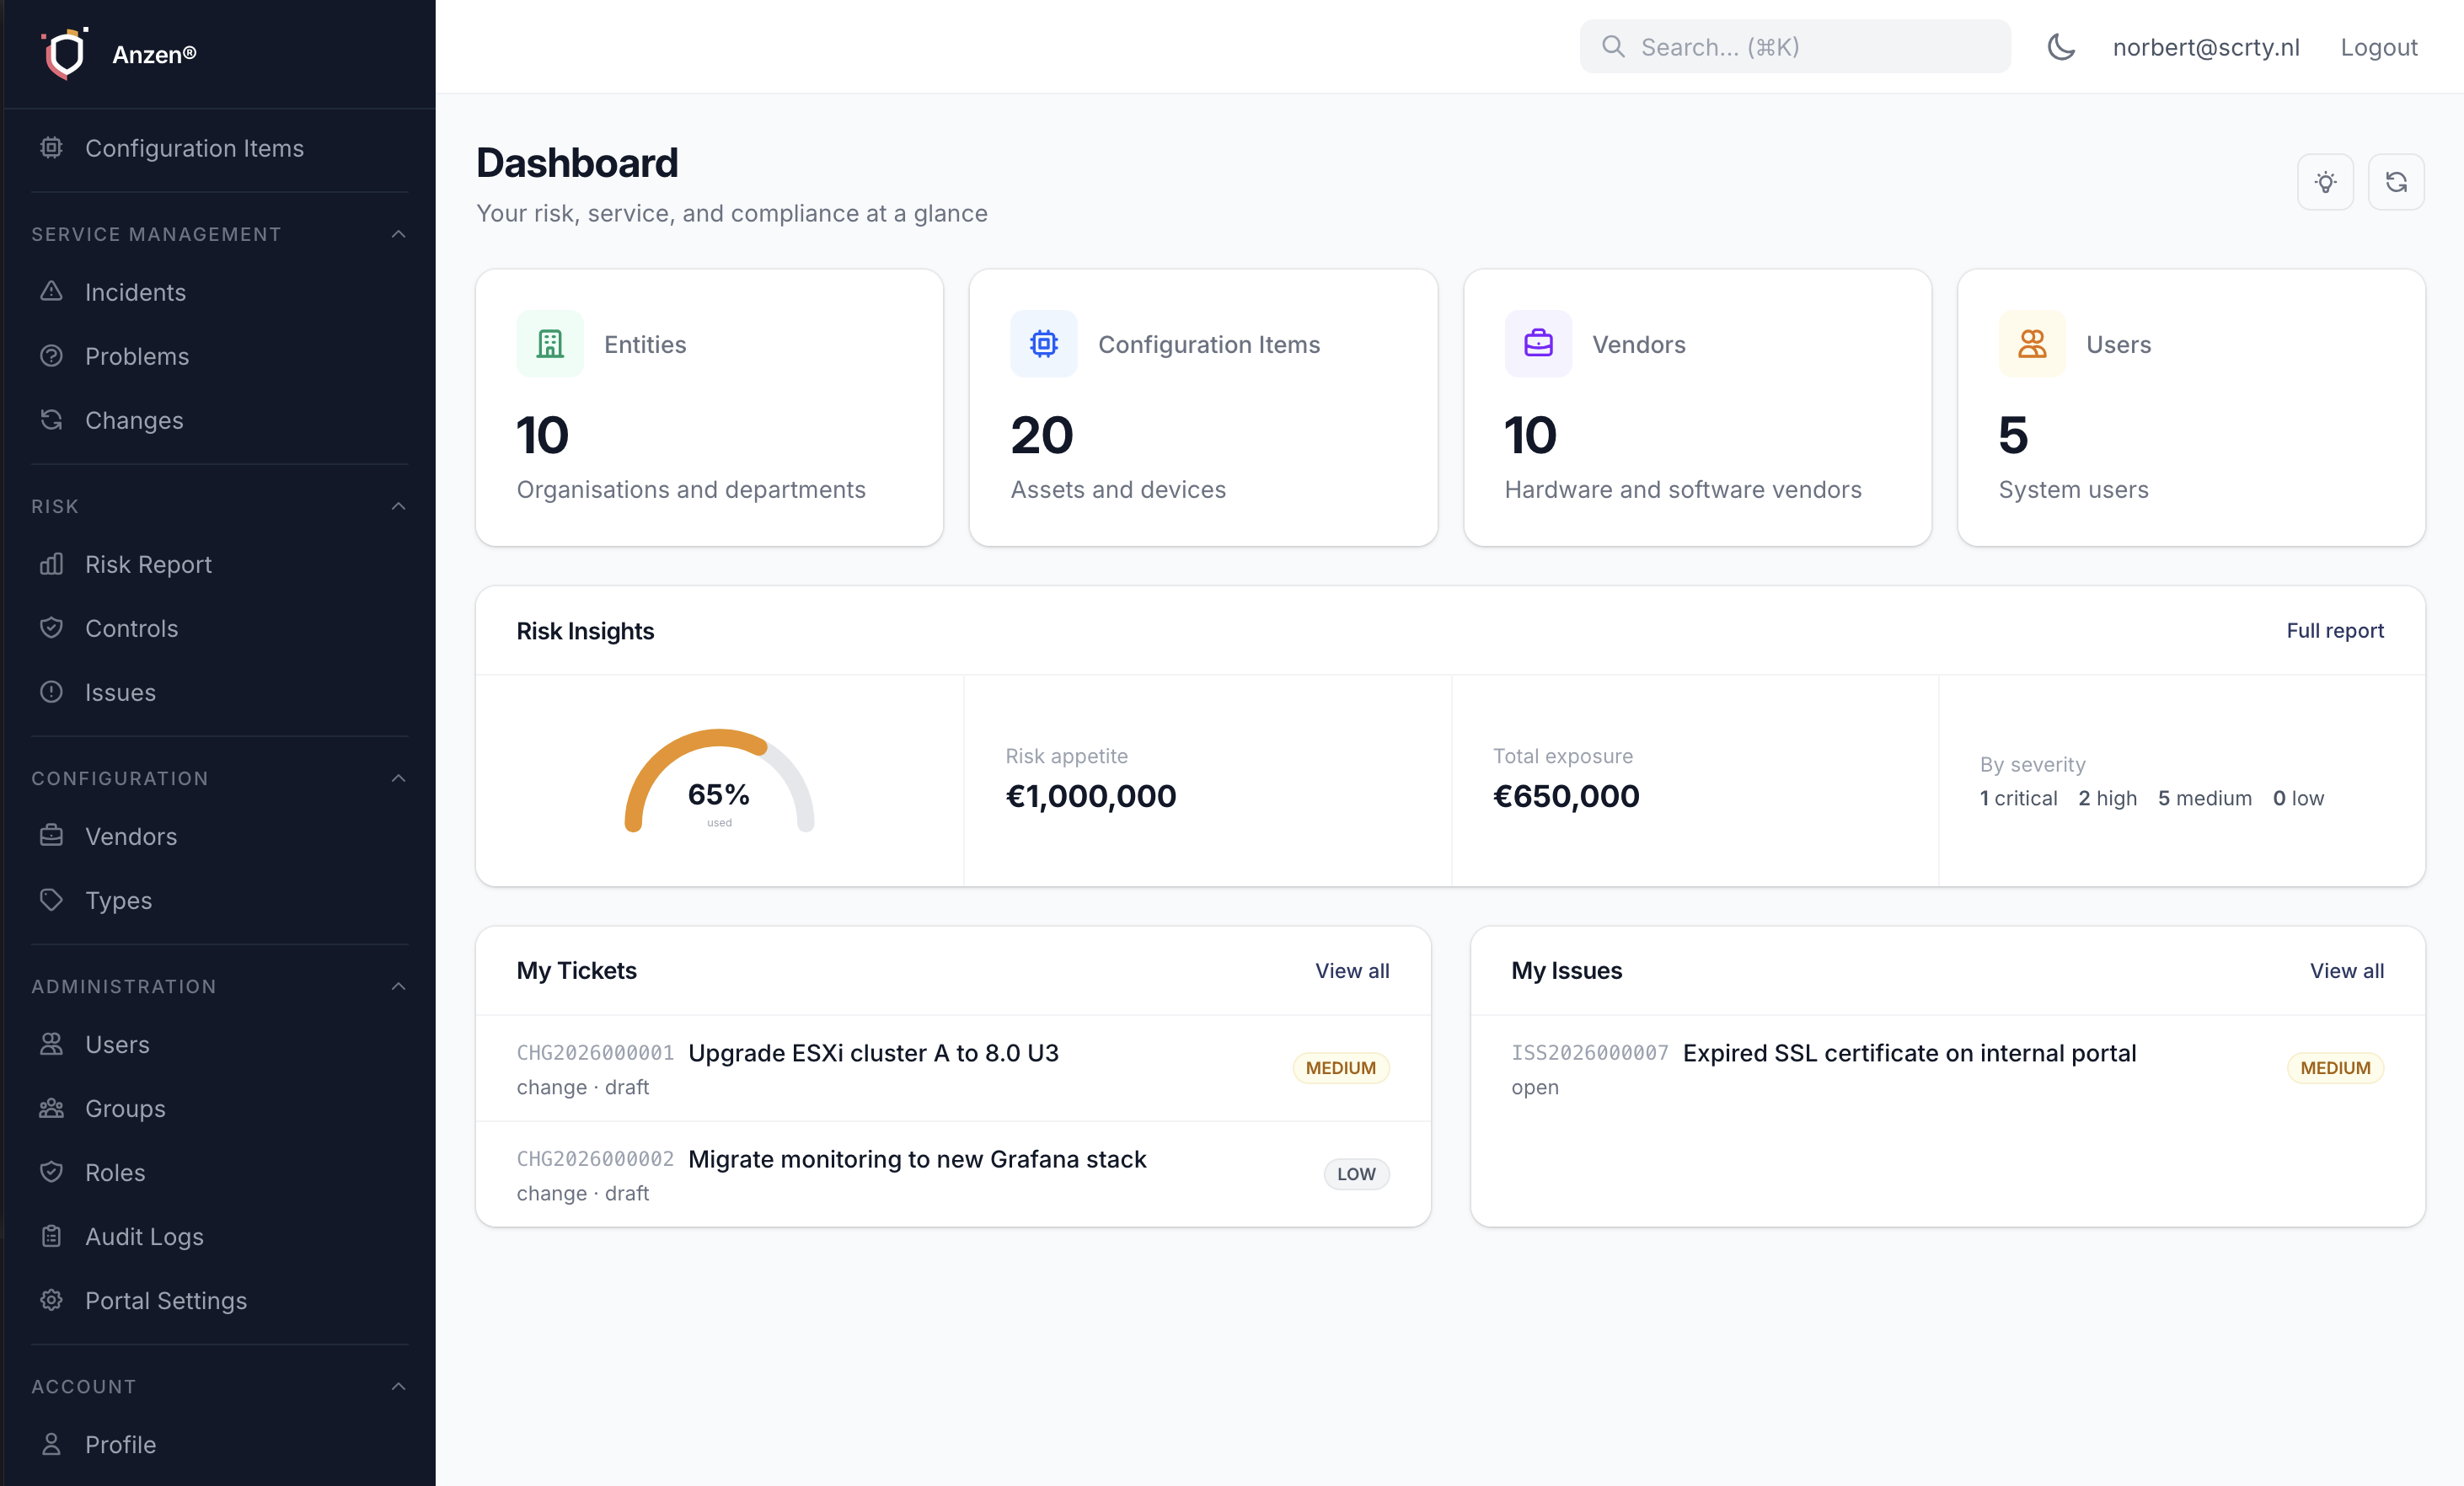The width and height of the screenshot is (2464, 1486).
Task: Toggle dark mode with moon icon
Action: (x=2061, y=47)
